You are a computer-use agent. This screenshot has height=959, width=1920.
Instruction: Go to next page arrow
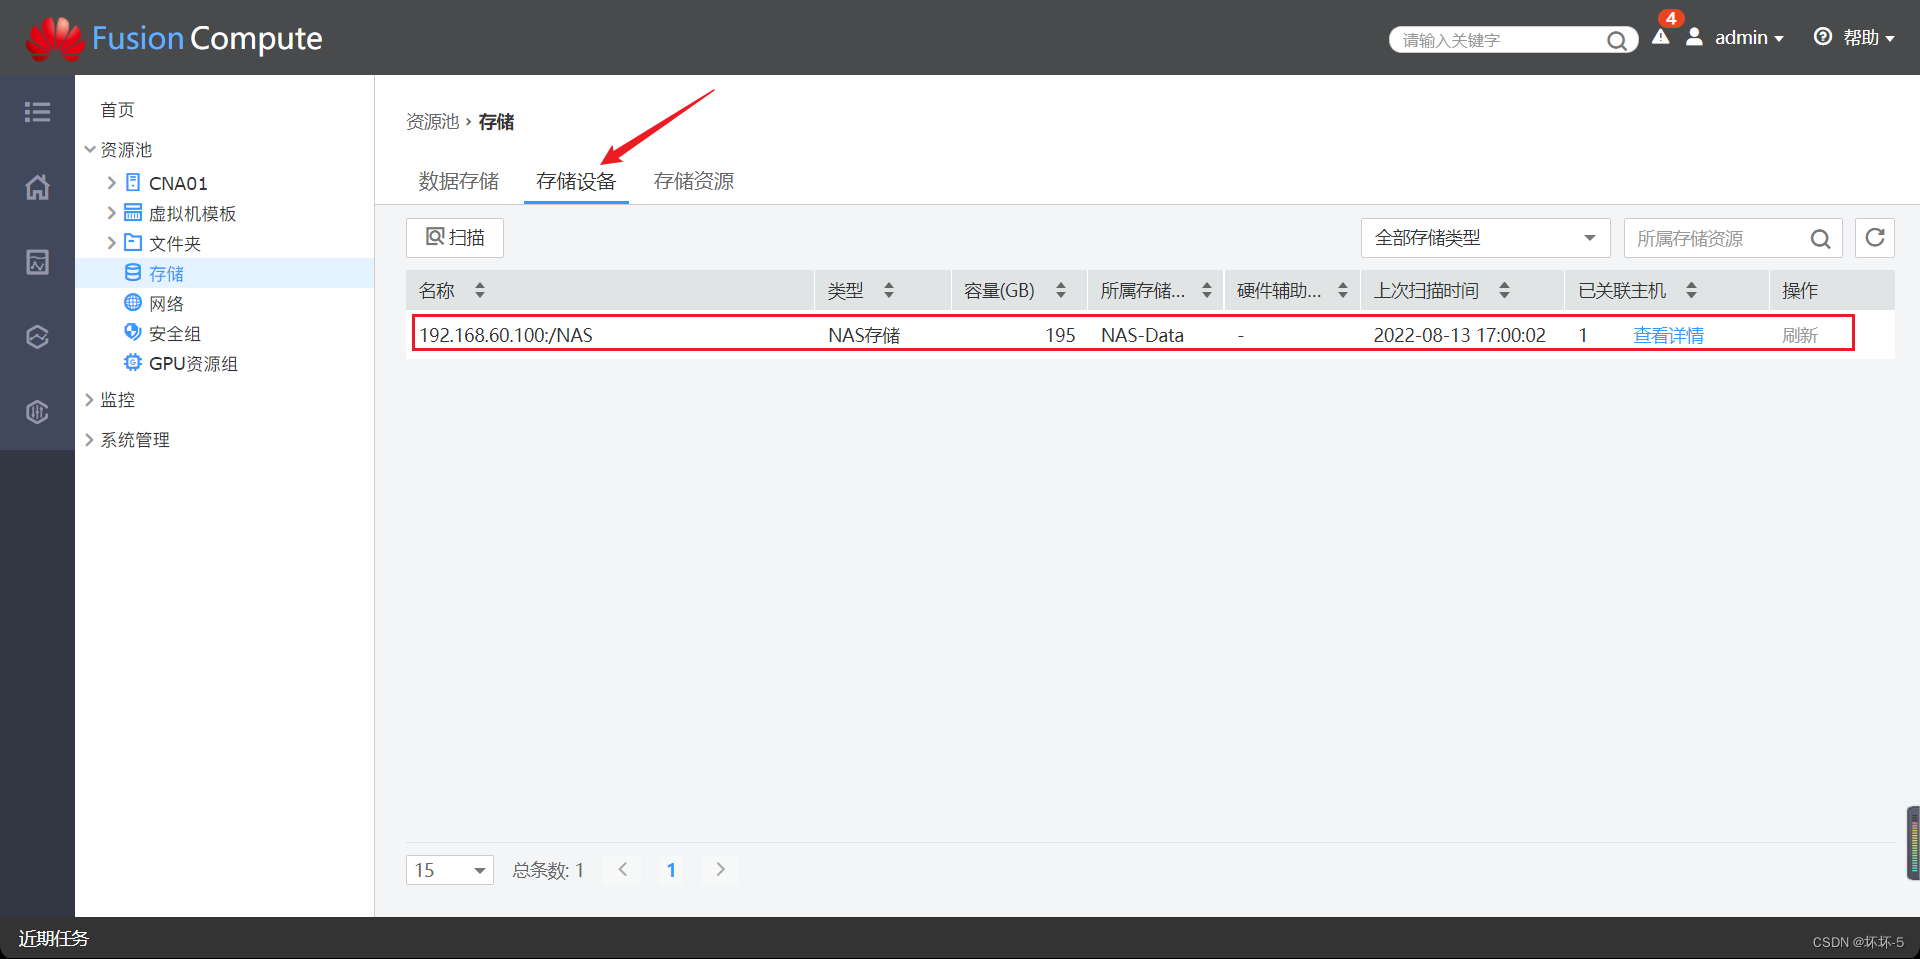[720, 869]
